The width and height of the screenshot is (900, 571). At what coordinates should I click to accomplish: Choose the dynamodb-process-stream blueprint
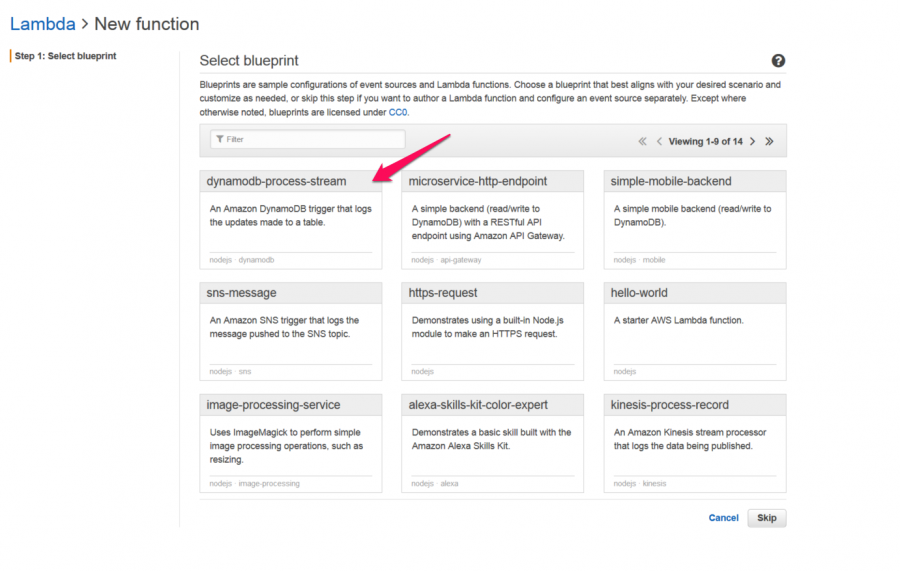pyautogui.click(x=290, y=220)
